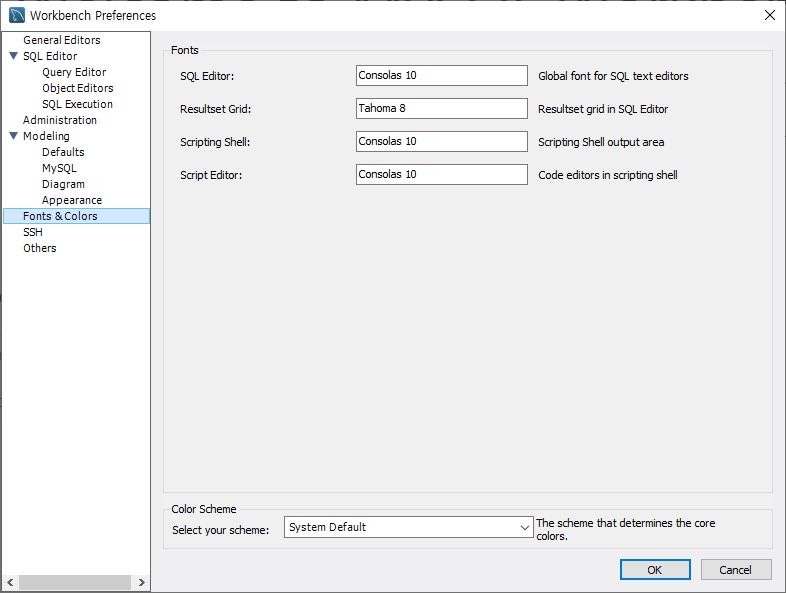Click the 'SQL Editor:' field label
This screenshot has height=593, width=786.
pyautogui.click(x=207, y=76)
